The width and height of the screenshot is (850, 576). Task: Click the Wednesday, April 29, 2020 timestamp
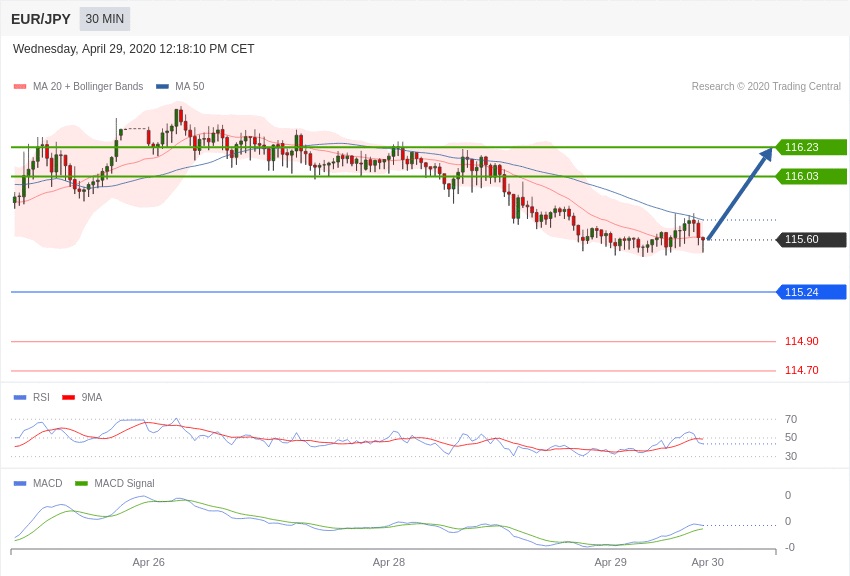133,49
